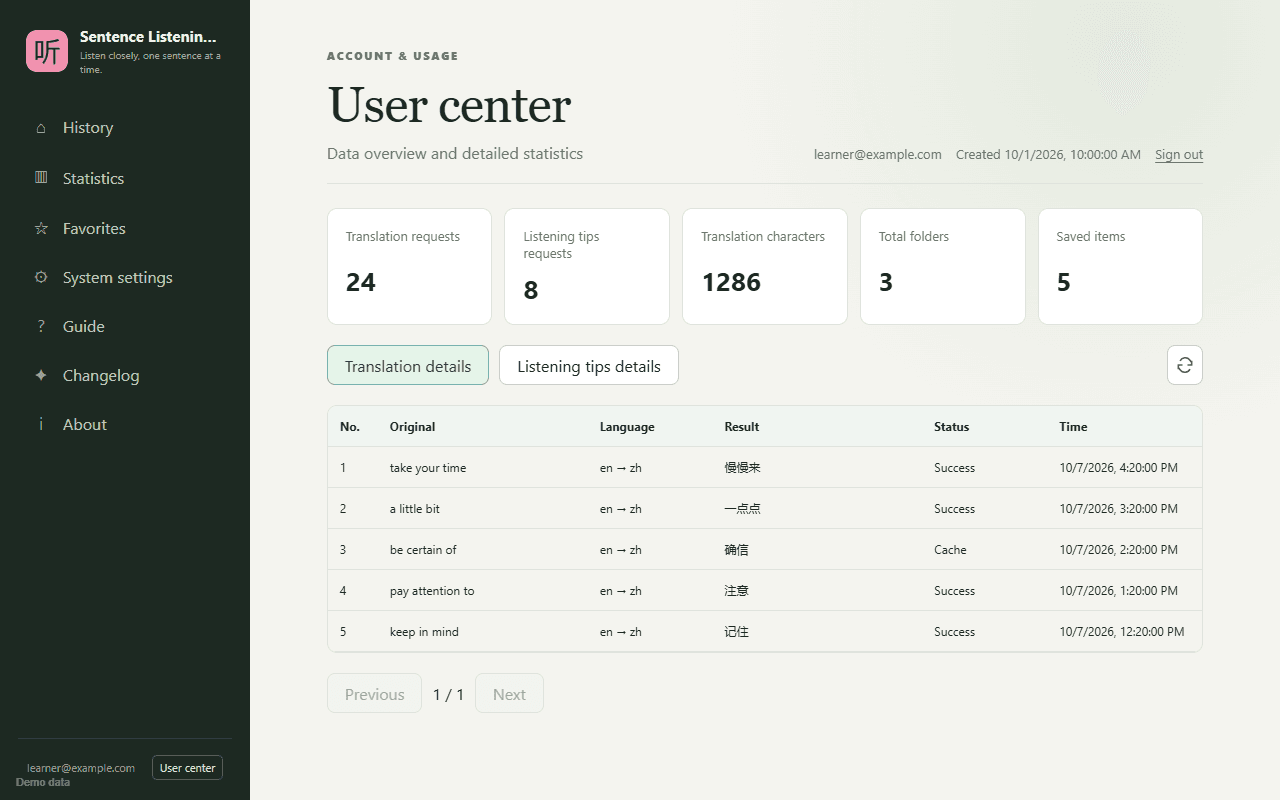Click the 1 / 1 page indicator
Viewport: 1280px width, 800px height.
tap(448, 694)
